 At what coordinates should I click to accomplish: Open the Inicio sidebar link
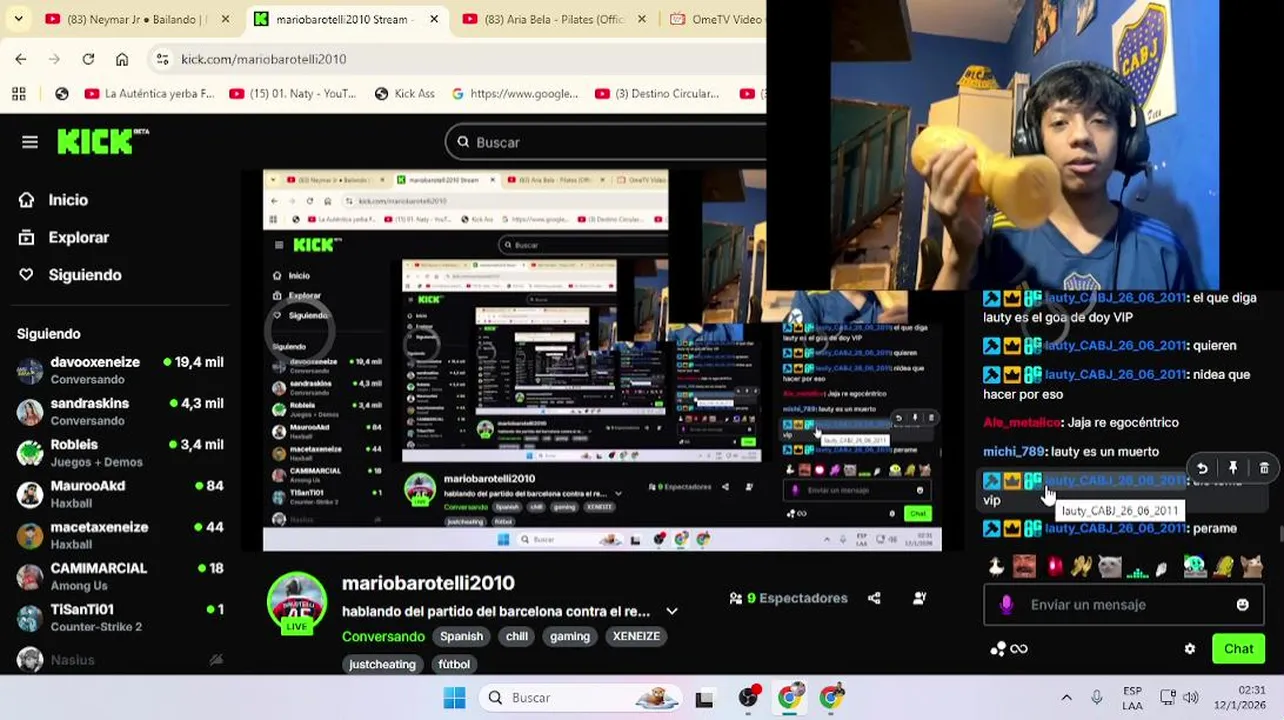click(68, 200)
